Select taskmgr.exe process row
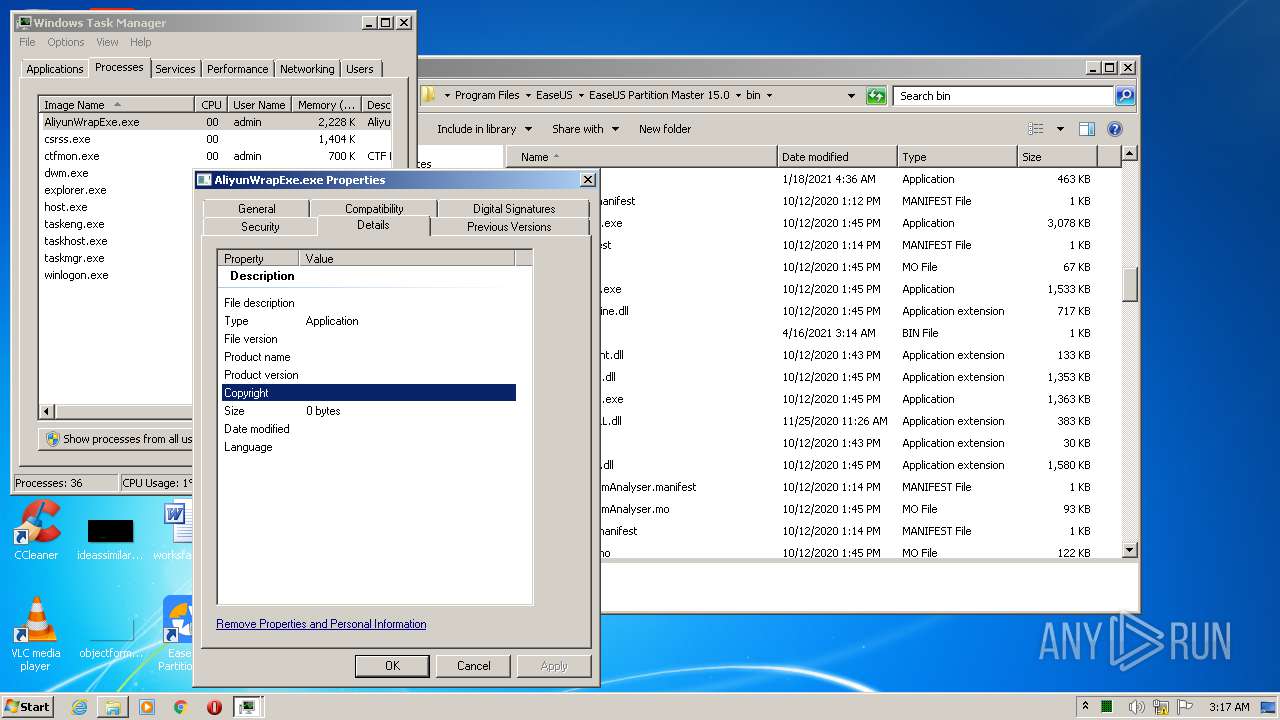Viewport: 1280px width, 720px height. [116, 258]
